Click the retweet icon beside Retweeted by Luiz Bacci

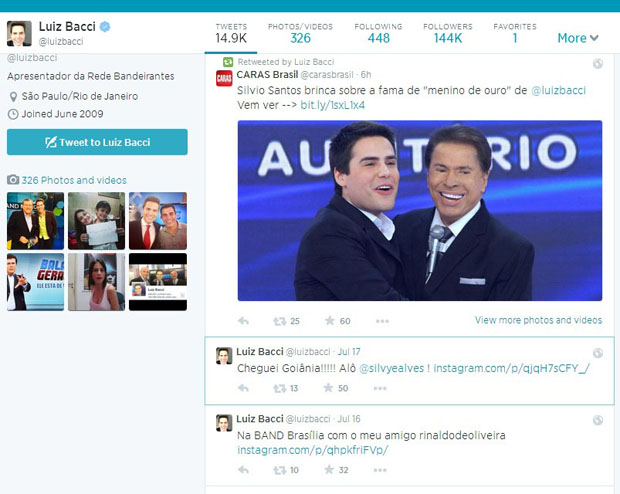228,62
